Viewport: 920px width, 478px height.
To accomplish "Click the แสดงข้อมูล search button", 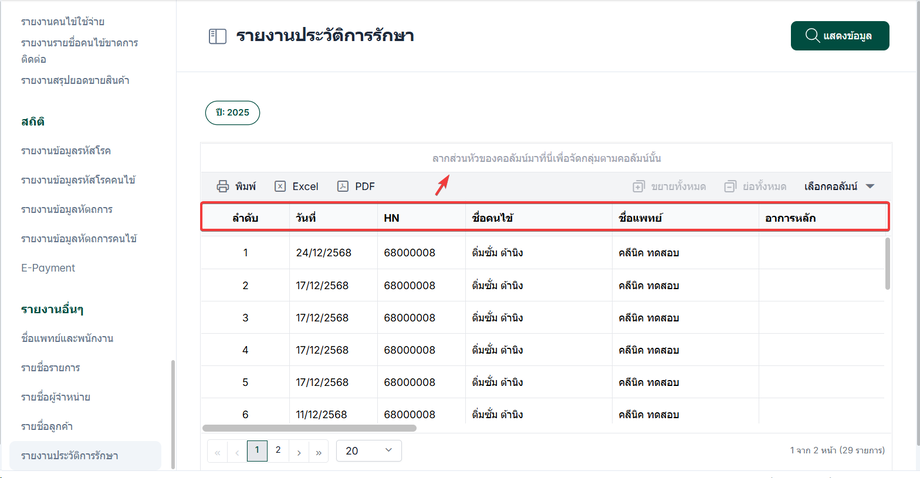I will [840, 36].
